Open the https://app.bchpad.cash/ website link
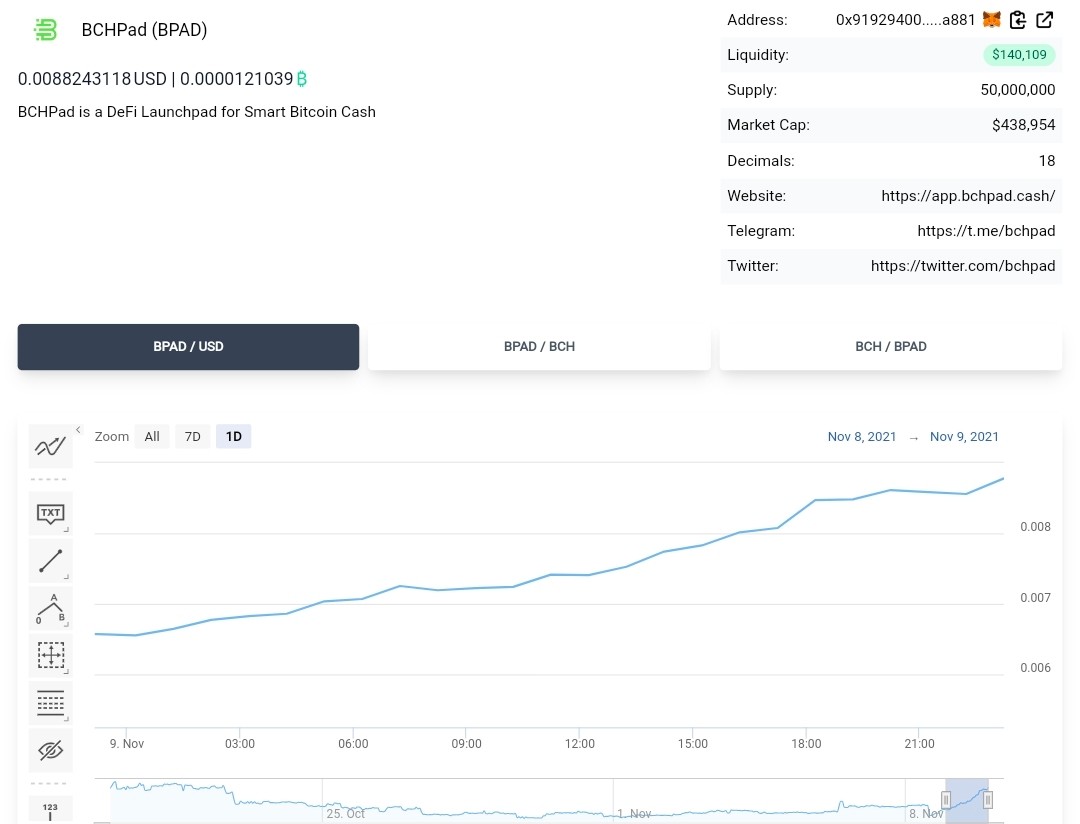 (x=968, y=196)
